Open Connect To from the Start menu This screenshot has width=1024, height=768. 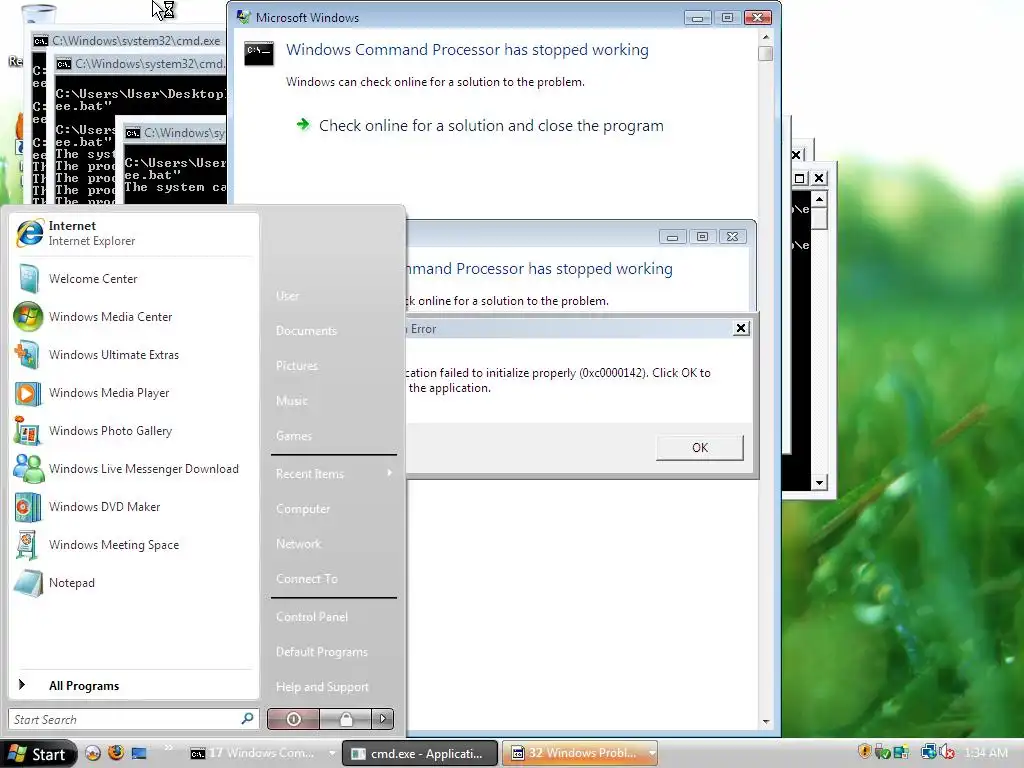click(307, 579)
